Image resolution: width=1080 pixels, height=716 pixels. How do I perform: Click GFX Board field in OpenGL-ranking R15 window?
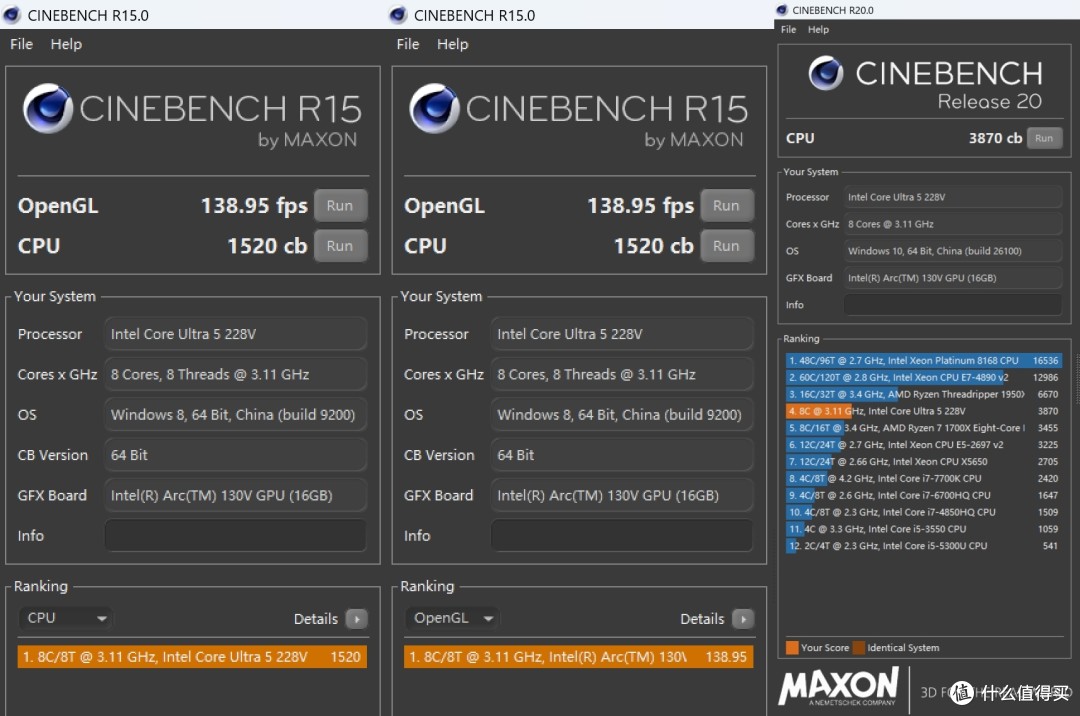tap(622, 496)
